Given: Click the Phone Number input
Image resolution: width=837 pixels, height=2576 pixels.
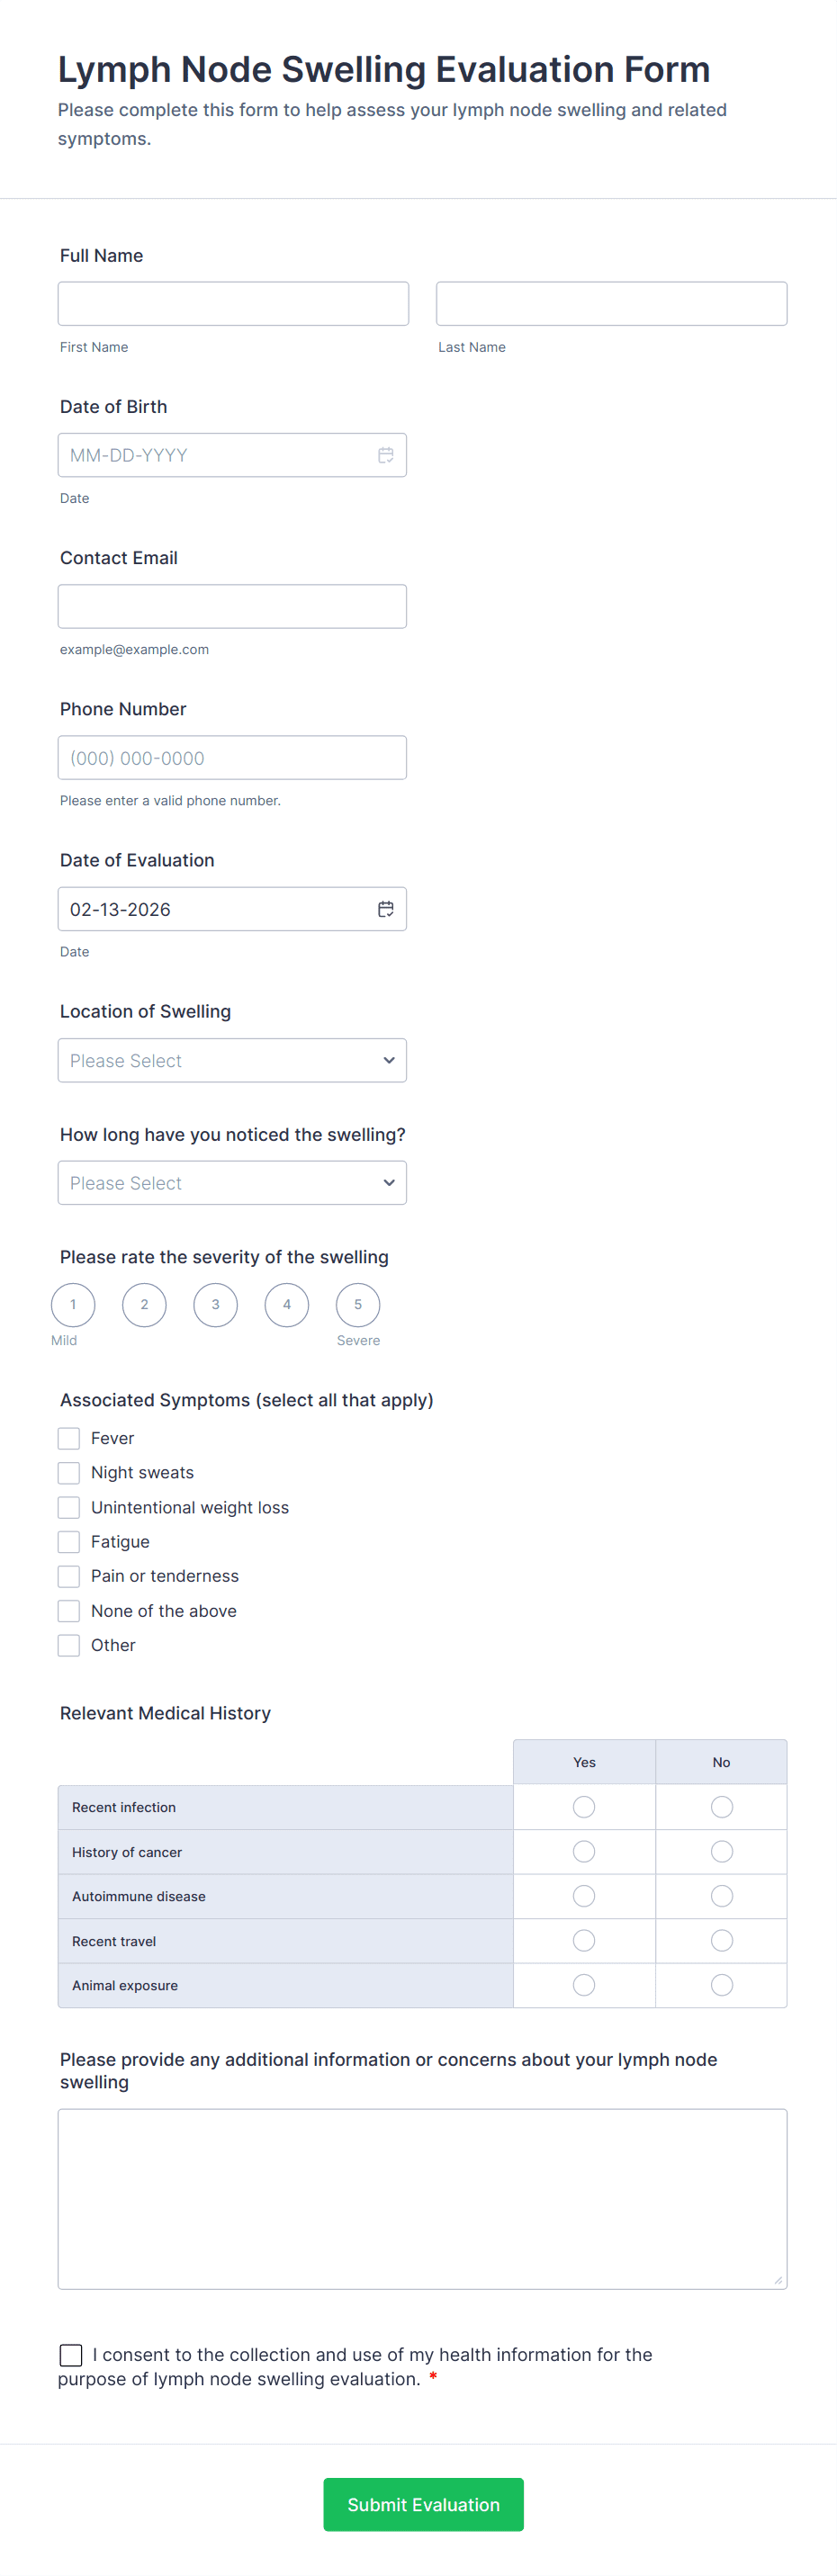Looking at the screenshot, I should coord(232,758).
